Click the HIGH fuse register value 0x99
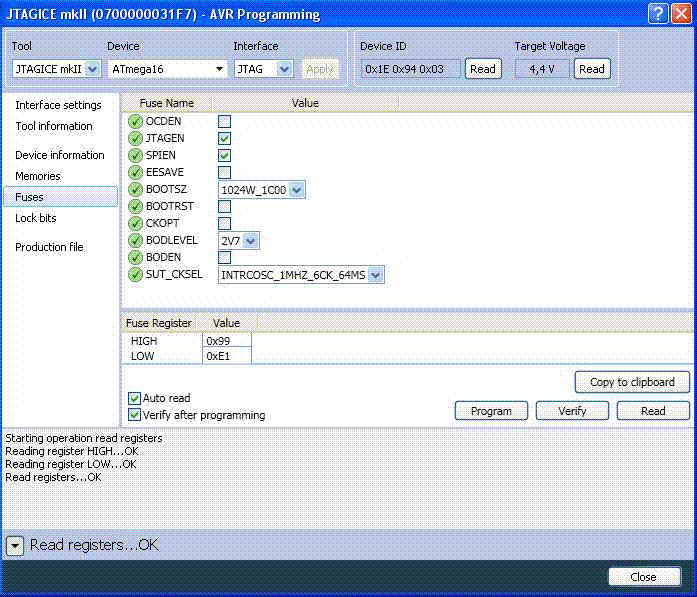The image size is (697, 597). pyautogui.click(x=227, y=341)
